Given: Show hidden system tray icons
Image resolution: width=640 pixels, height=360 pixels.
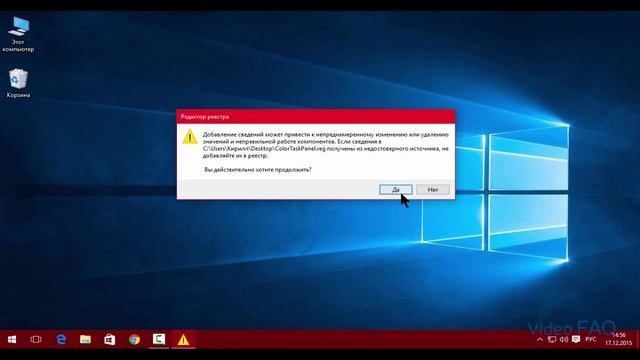Looking at the screenshot, I should pos(540,340).
